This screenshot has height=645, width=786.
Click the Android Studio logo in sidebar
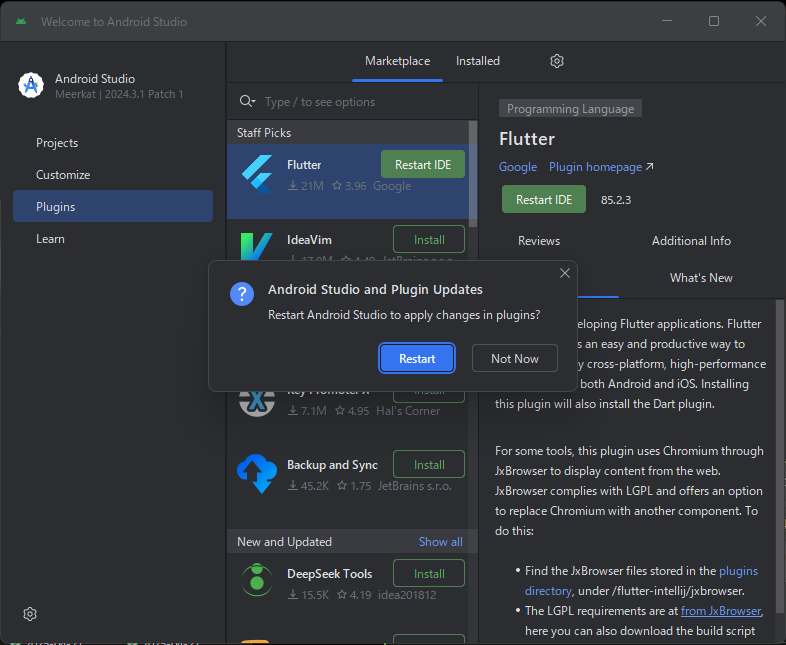(x=31, y=85)
